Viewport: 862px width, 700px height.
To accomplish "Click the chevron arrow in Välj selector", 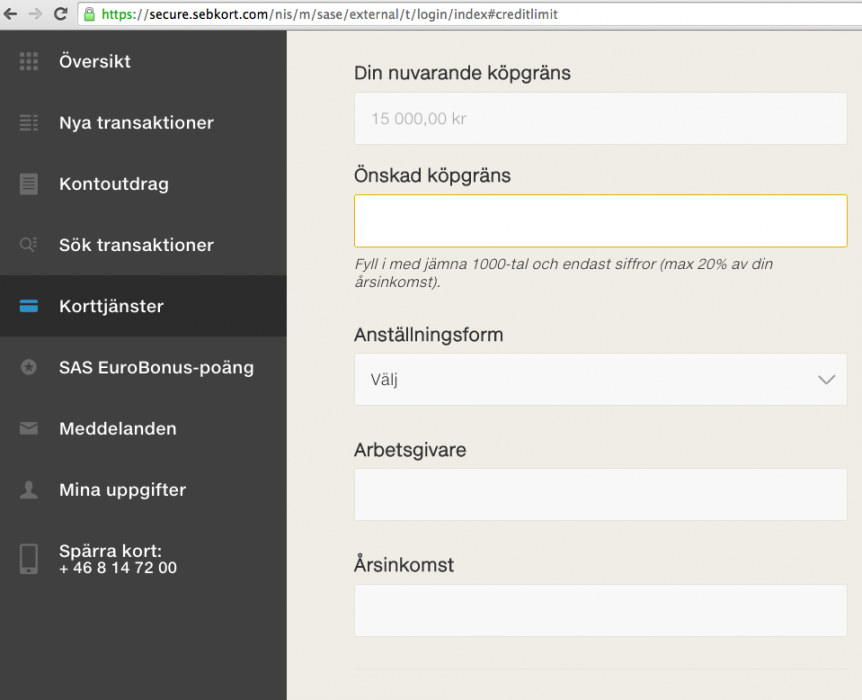I will coord(826,380).
